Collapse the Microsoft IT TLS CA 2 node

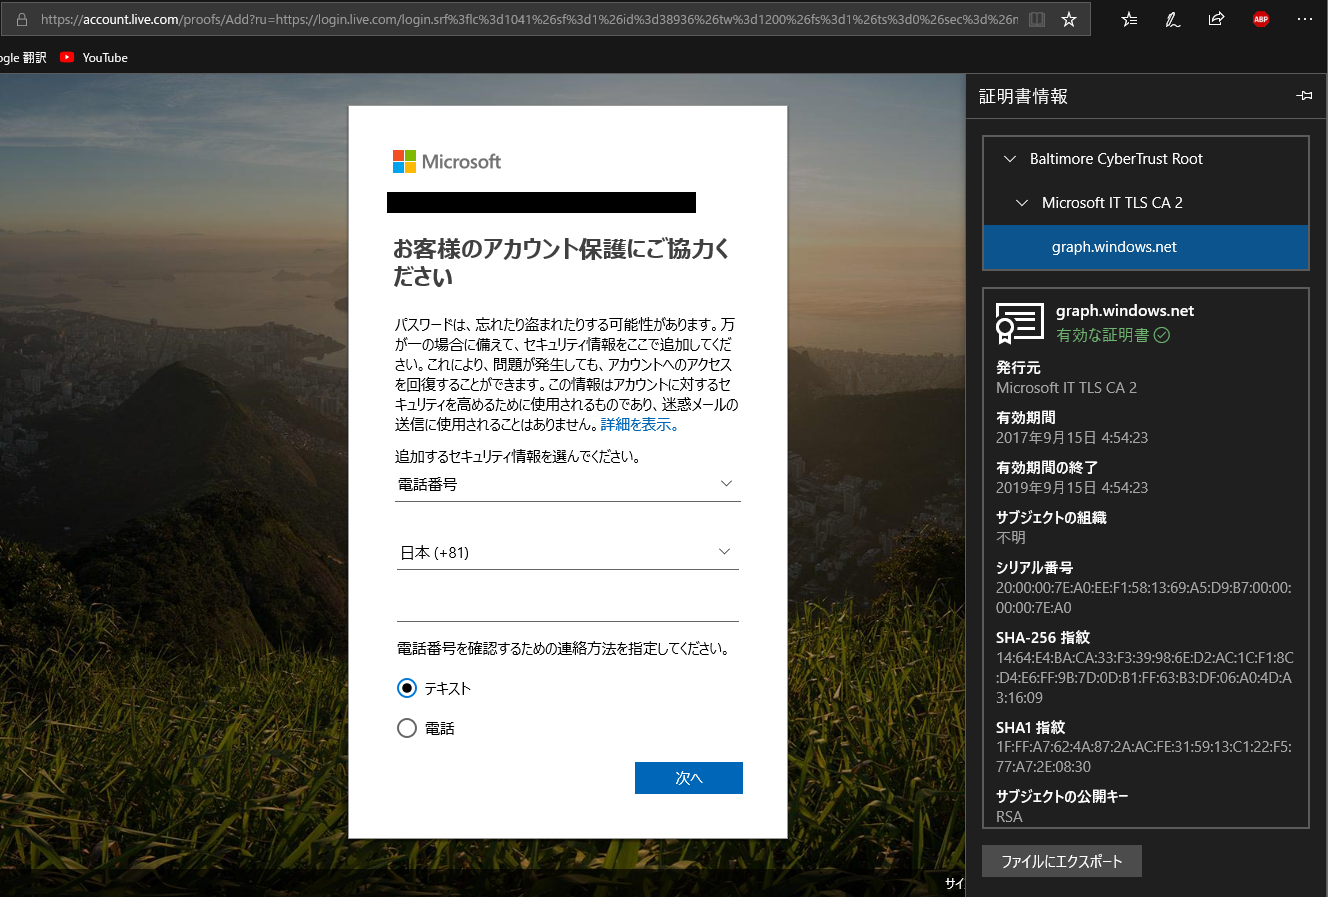1022,203
